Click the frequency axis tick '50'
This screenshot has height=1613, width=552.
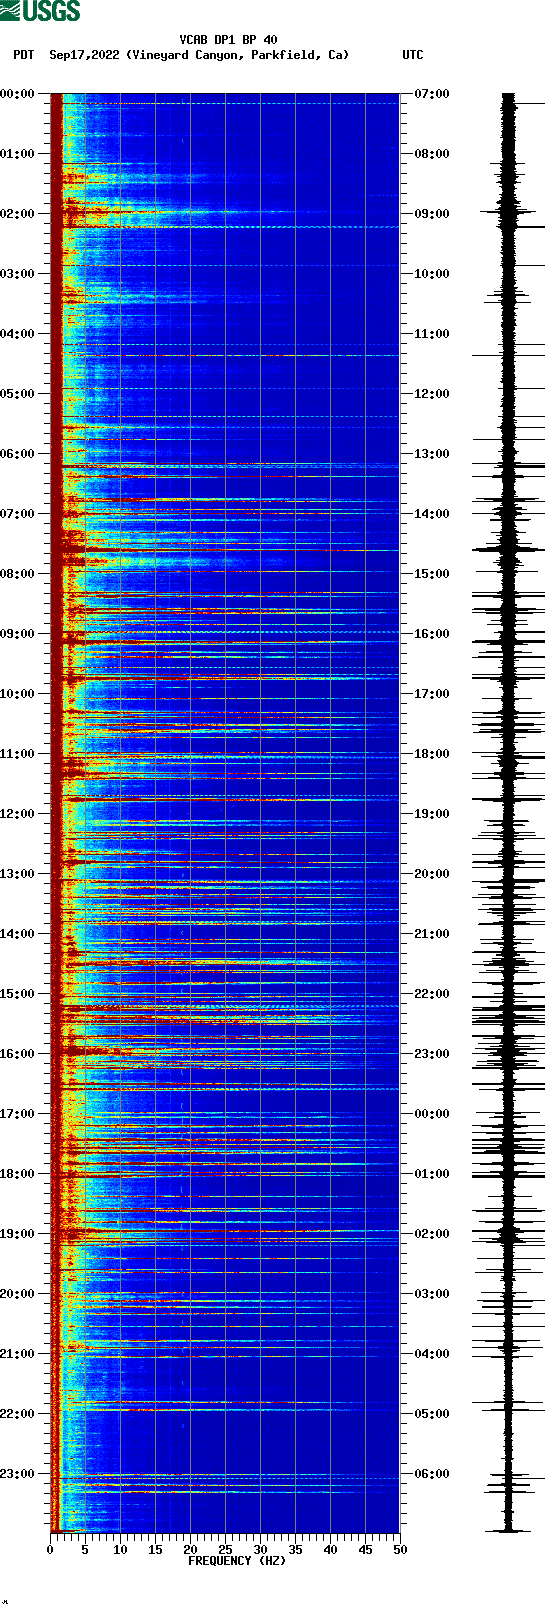(x=400, y=1550)
